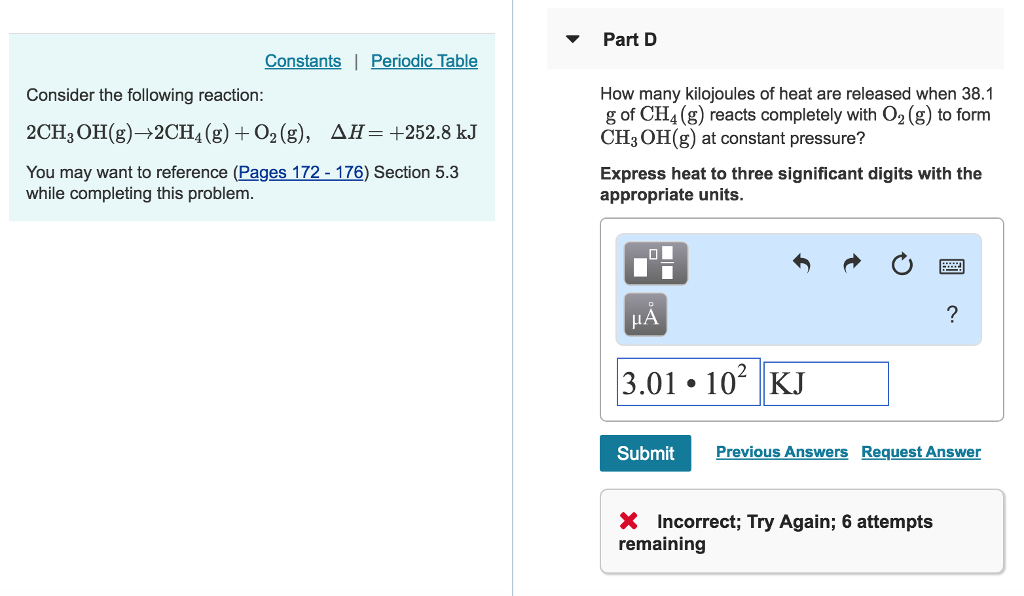Reset the answer using the circular arrow icon
Image resolution: width=1024 pixels, height=596 pixels.
coord(901,263)
